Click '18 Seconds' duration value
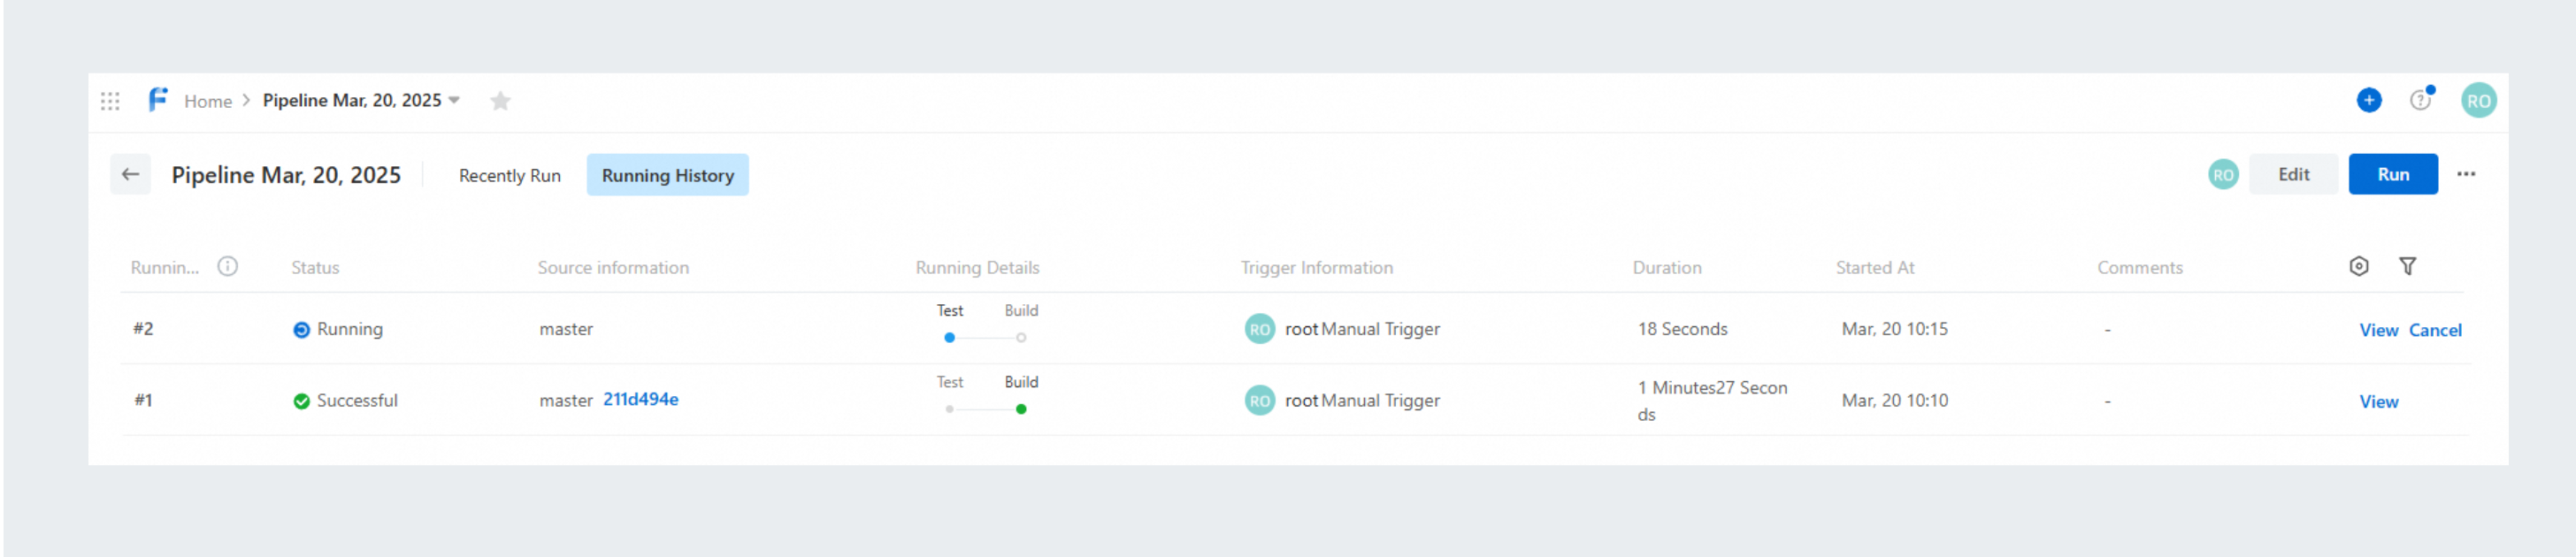Screen dimensions: 2576x557 click(x=1682, y=329)
